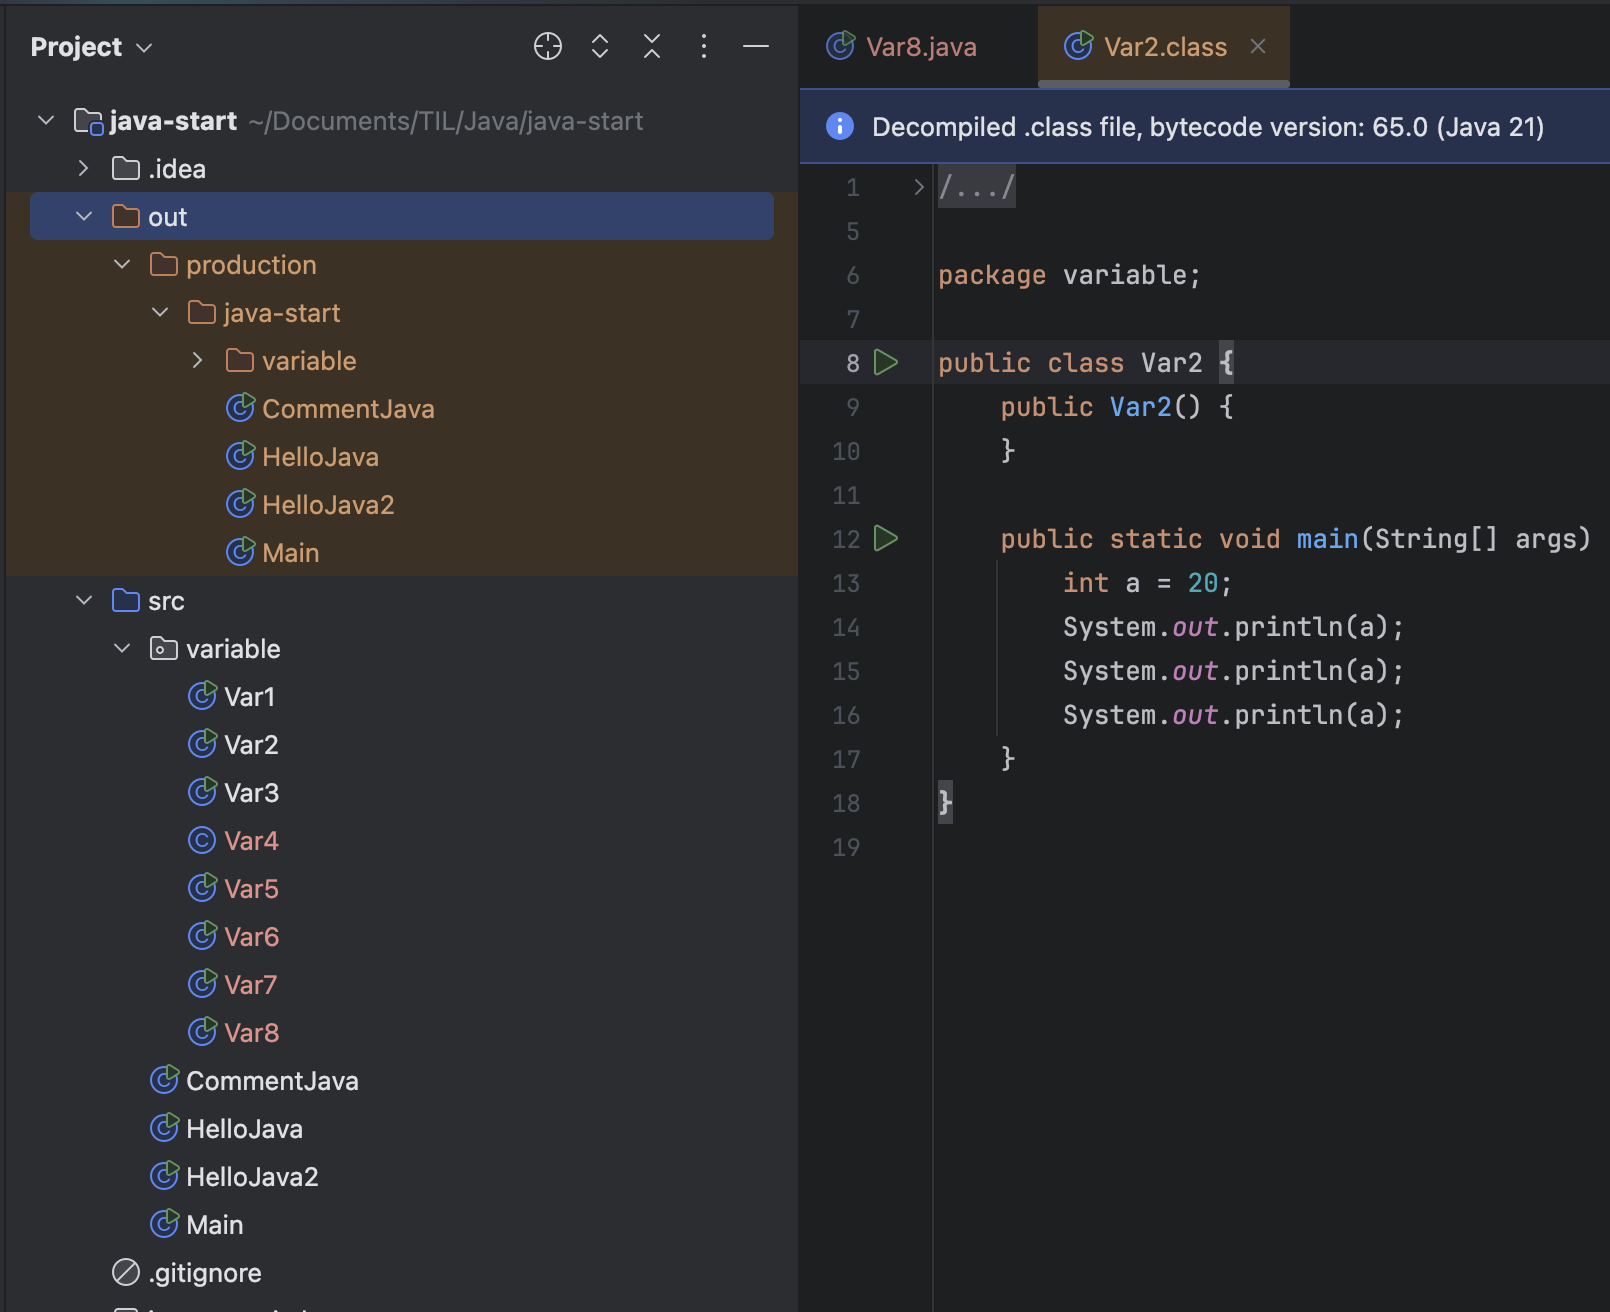Select the .gitignore file

[x=205, y=1273]
